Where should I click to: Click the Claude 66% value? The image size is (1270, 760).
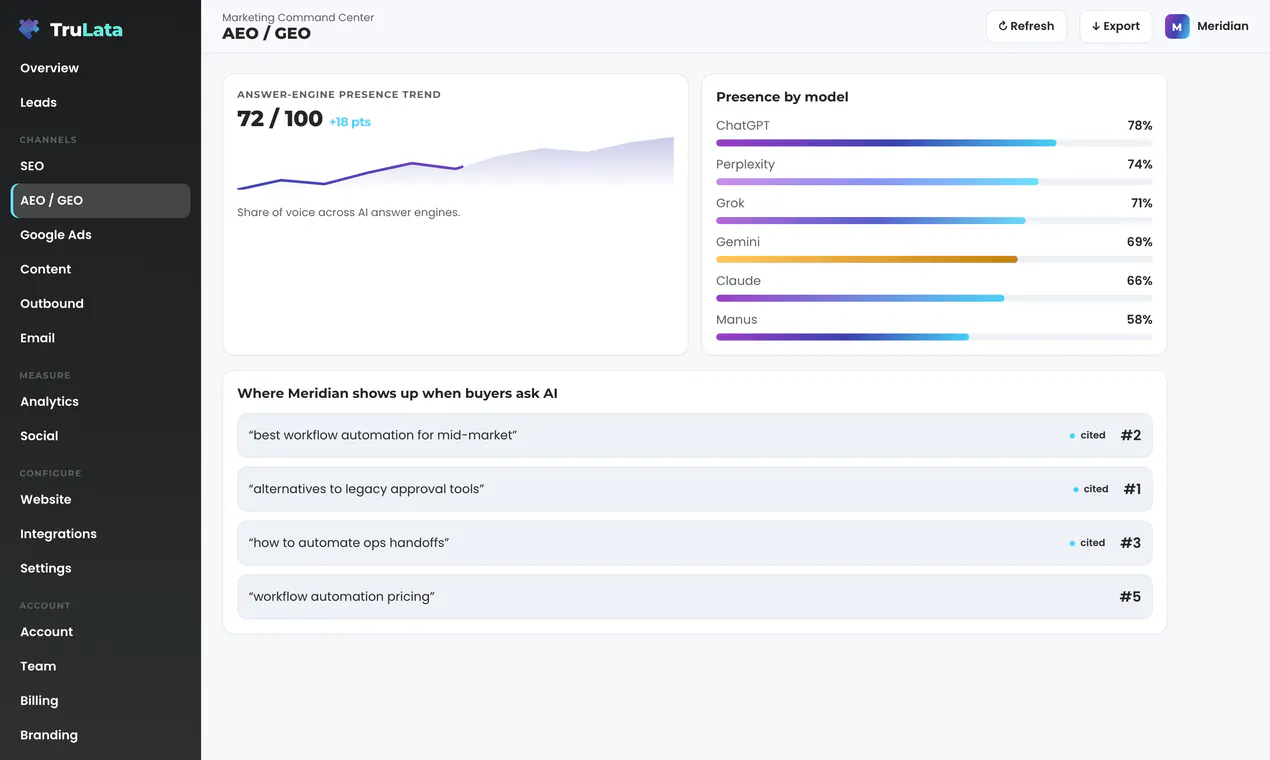[1139, 281]
